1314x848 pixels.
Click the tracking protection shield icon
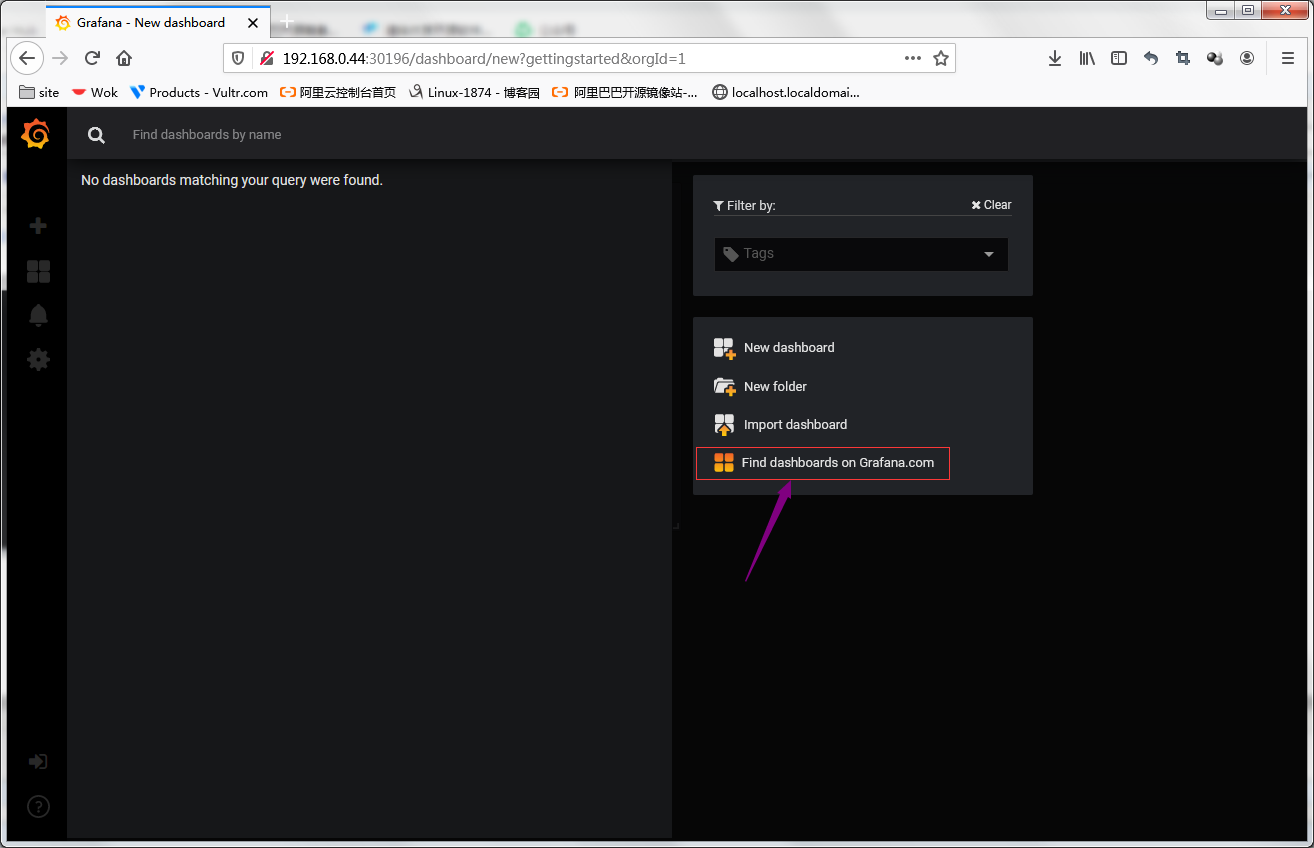238,59
